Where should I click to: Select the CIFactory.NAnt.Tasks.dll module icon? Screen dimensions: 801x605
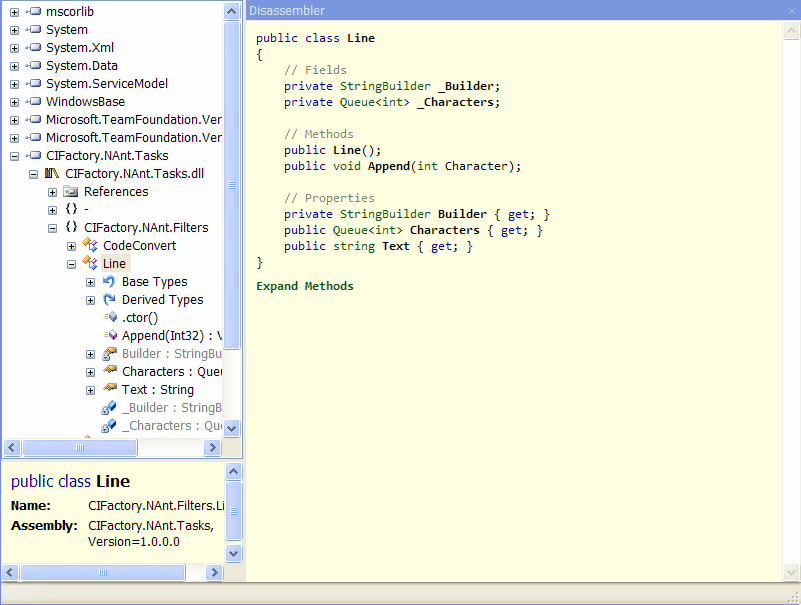(x=52, y=174)
